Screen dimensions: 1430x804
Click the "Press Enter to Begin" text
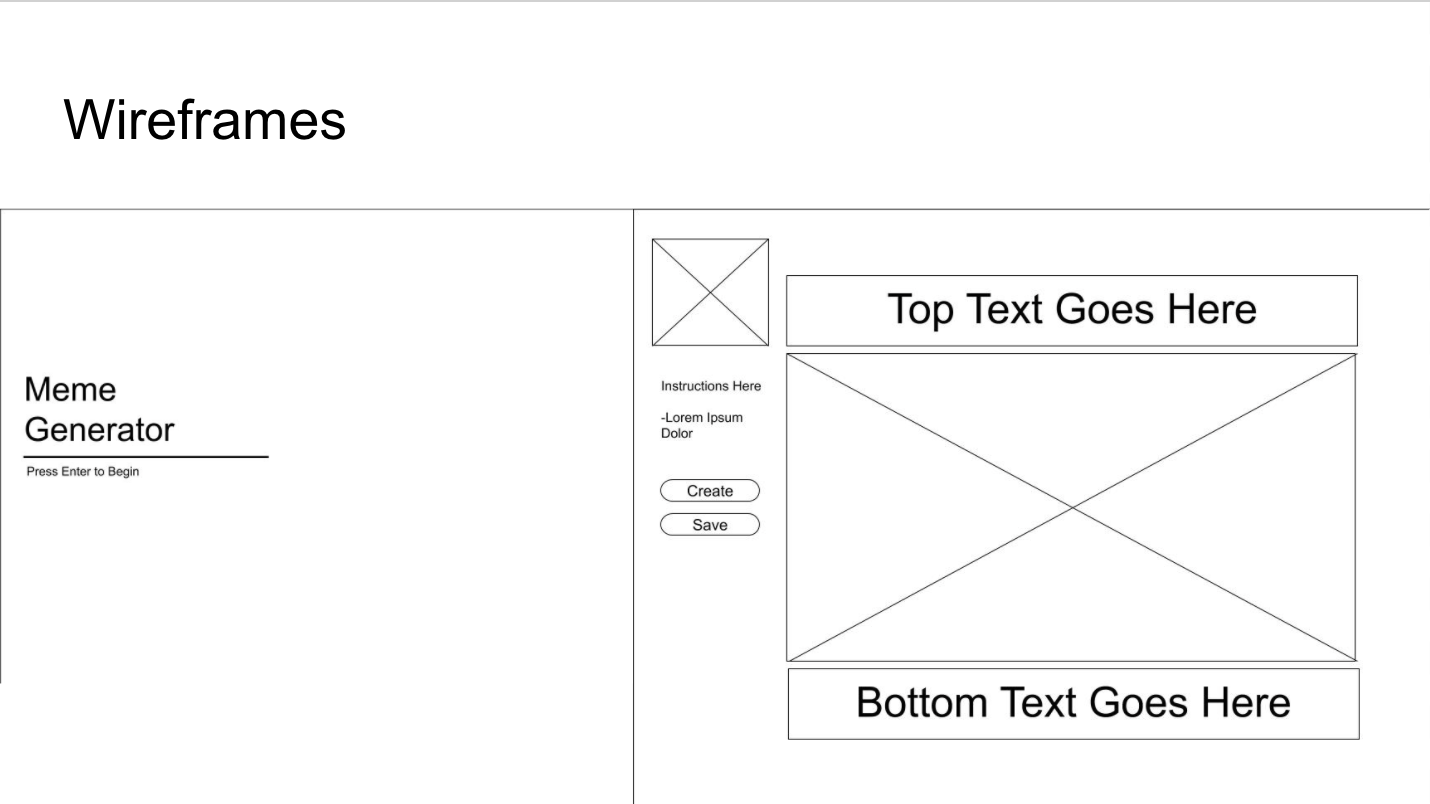(x=83, y=472)
